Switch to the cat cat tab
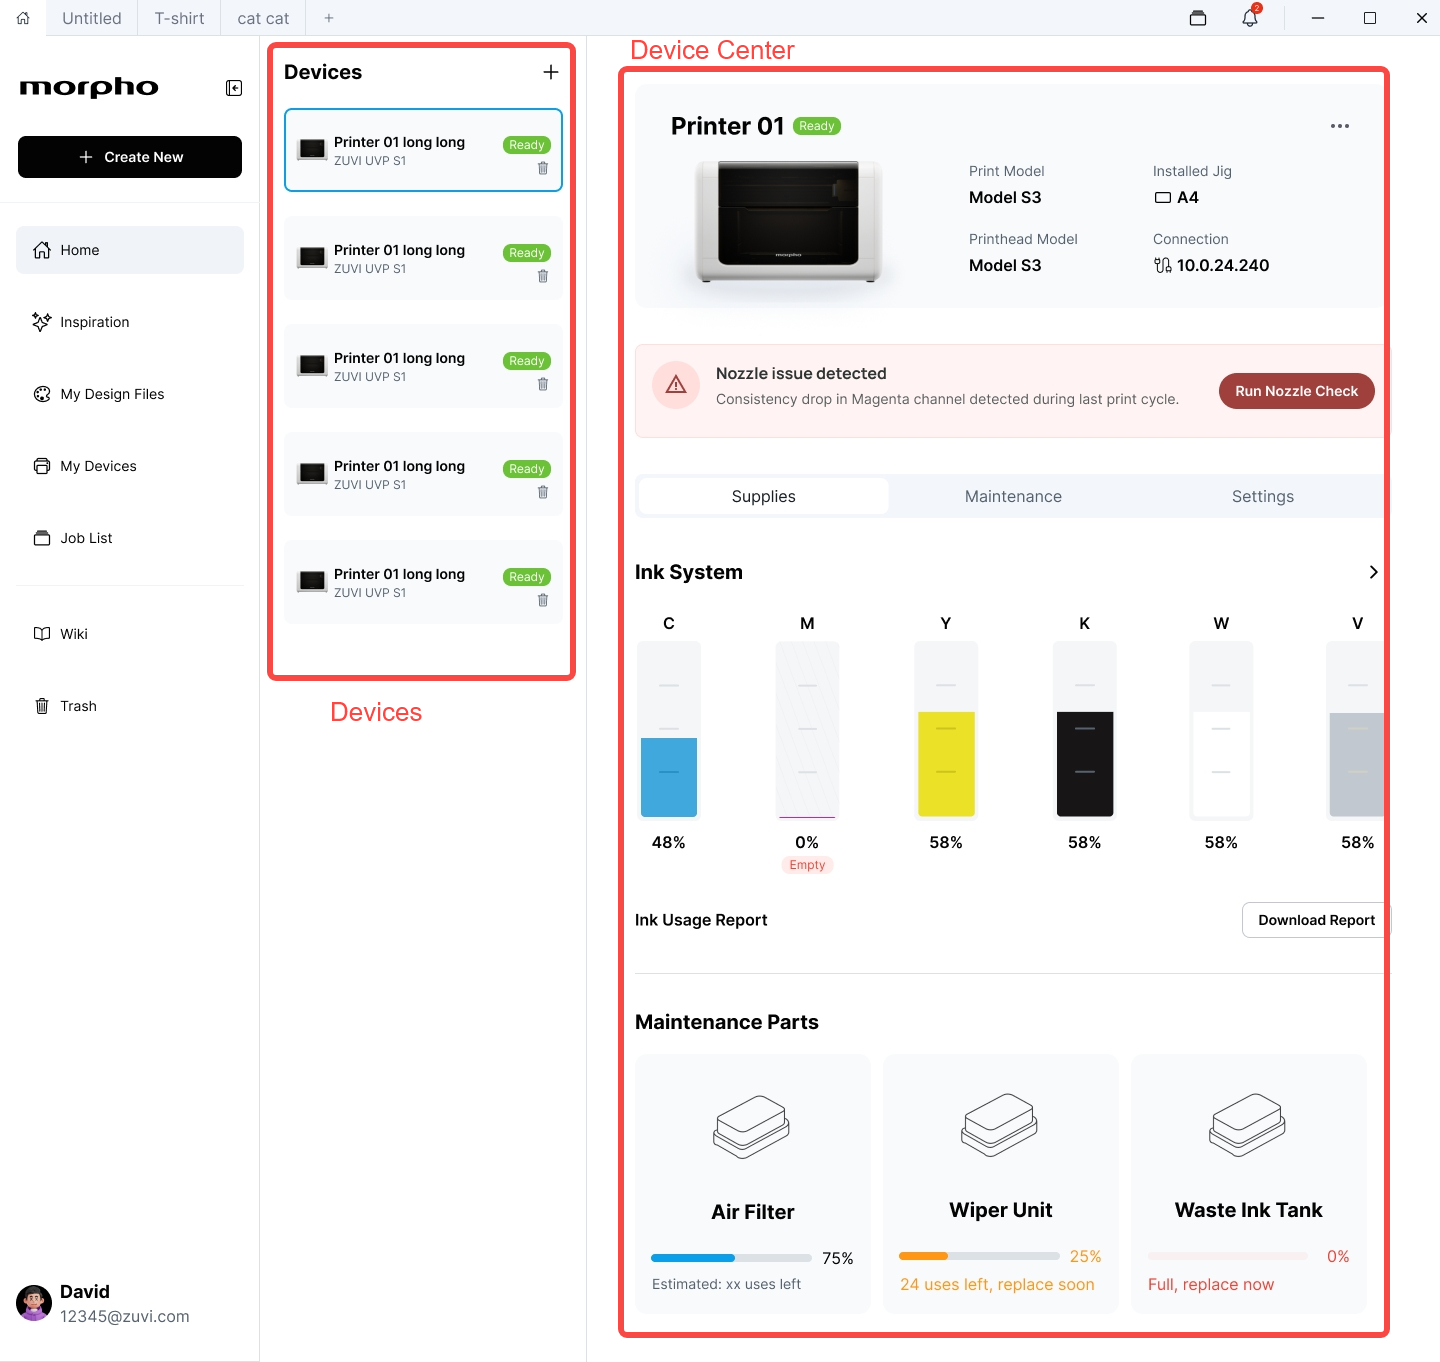 click(x=263, y=18)
